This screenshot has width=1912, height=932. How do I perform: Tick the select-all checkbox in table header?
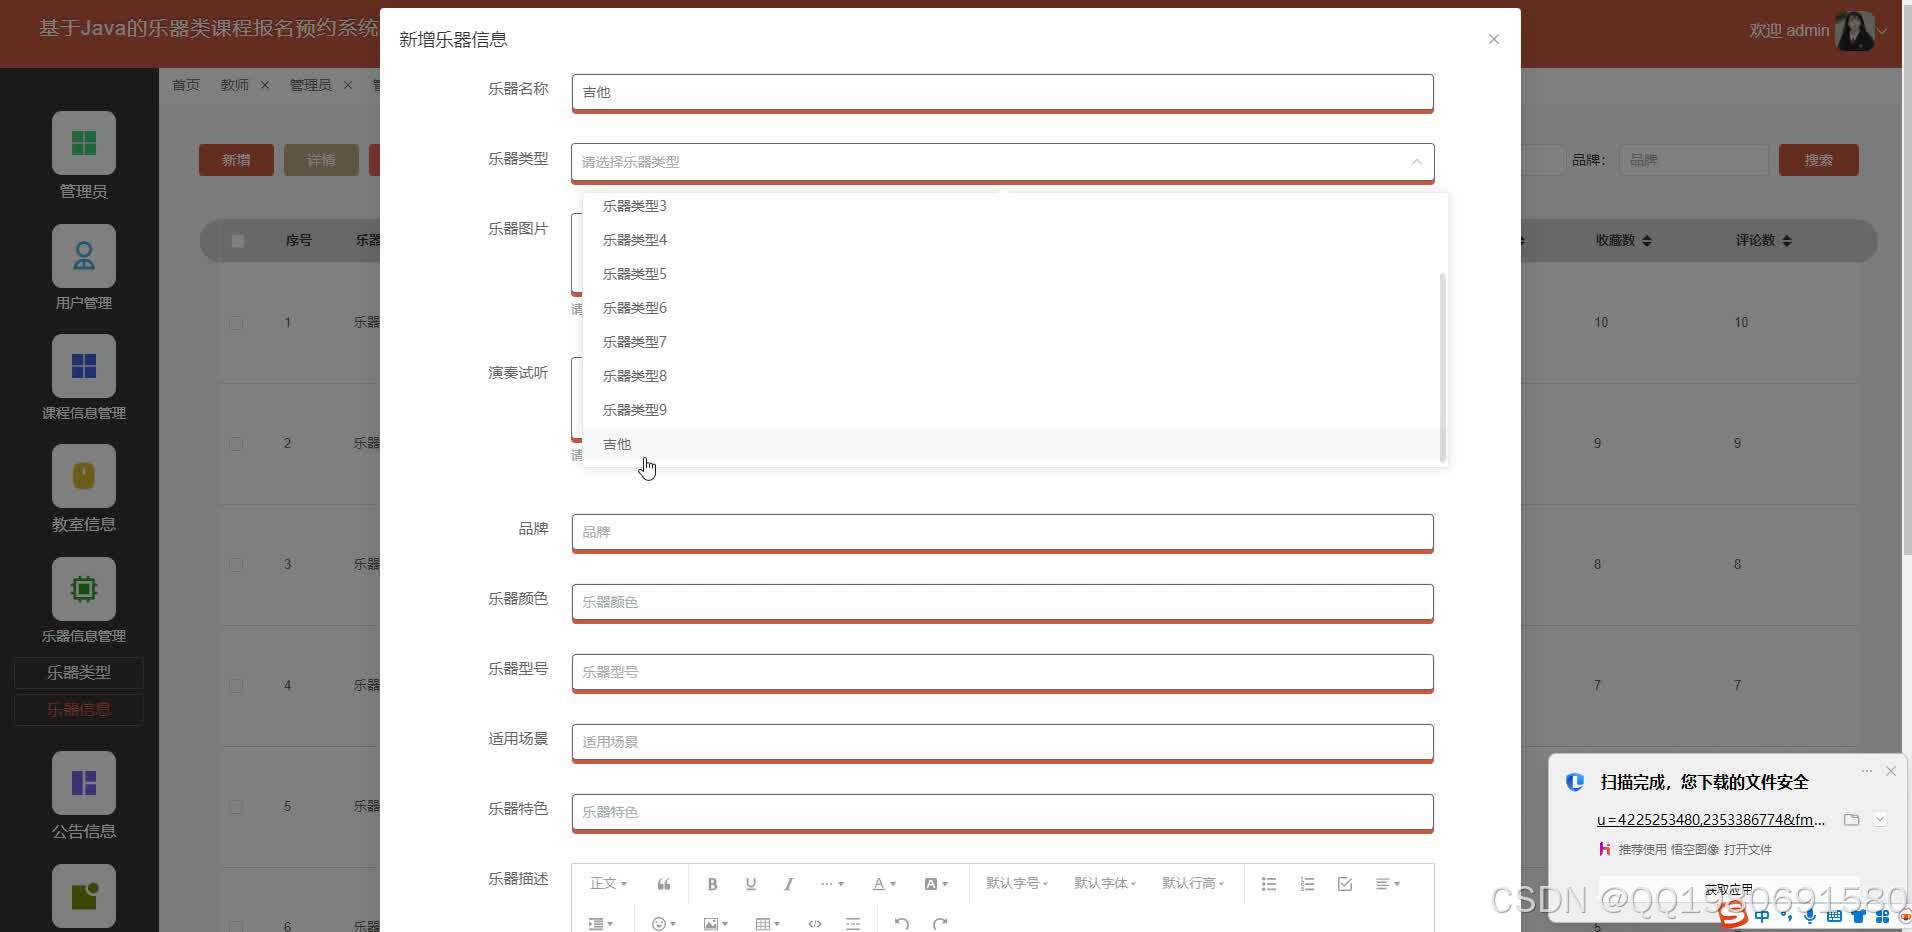point(238,241)
